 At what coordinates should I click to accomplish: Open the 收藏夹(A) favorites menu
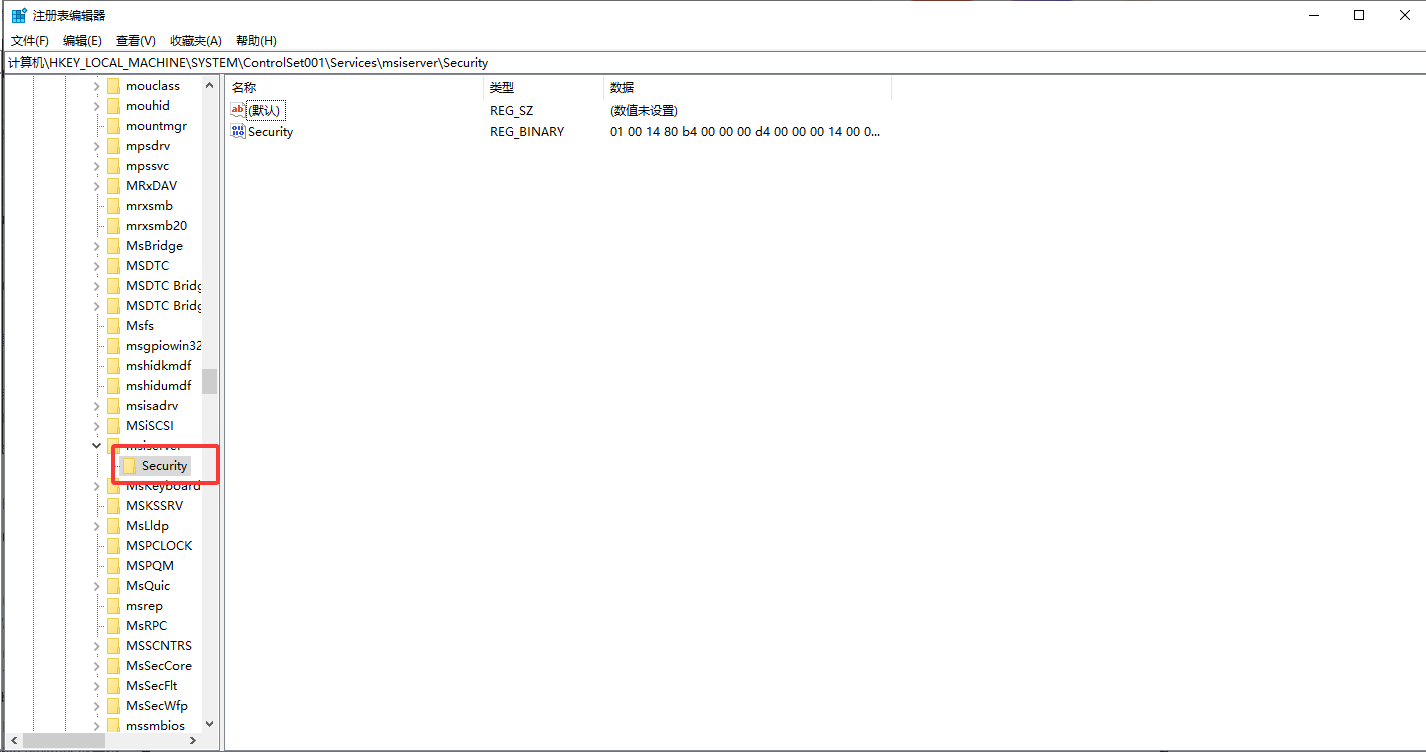click(x=195, y=41)
